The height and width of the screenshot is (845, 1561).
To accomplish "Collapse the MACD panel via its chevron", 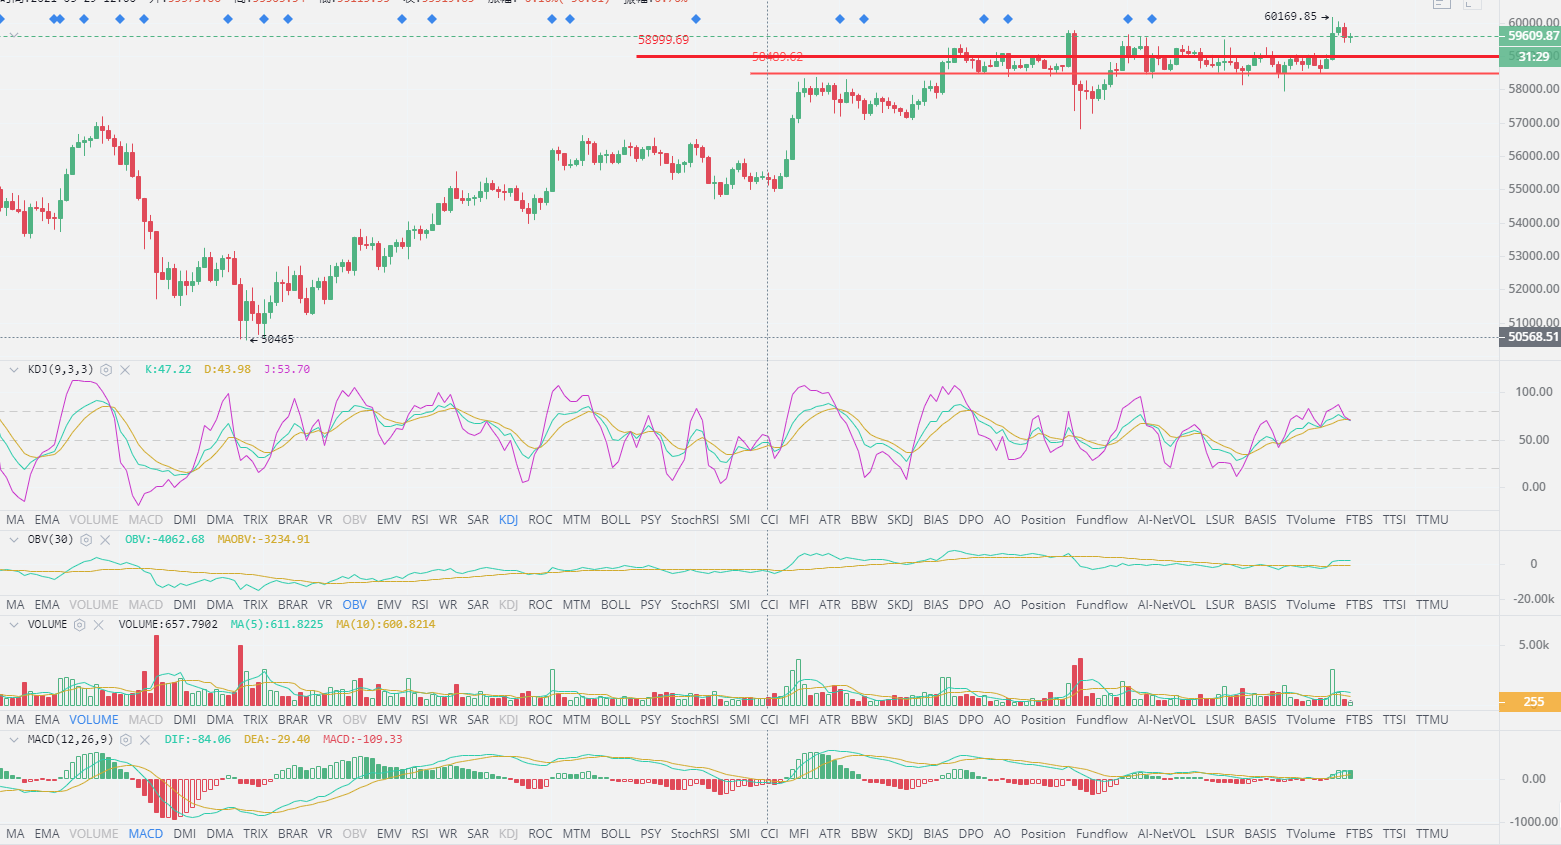I will coord(12,740).
